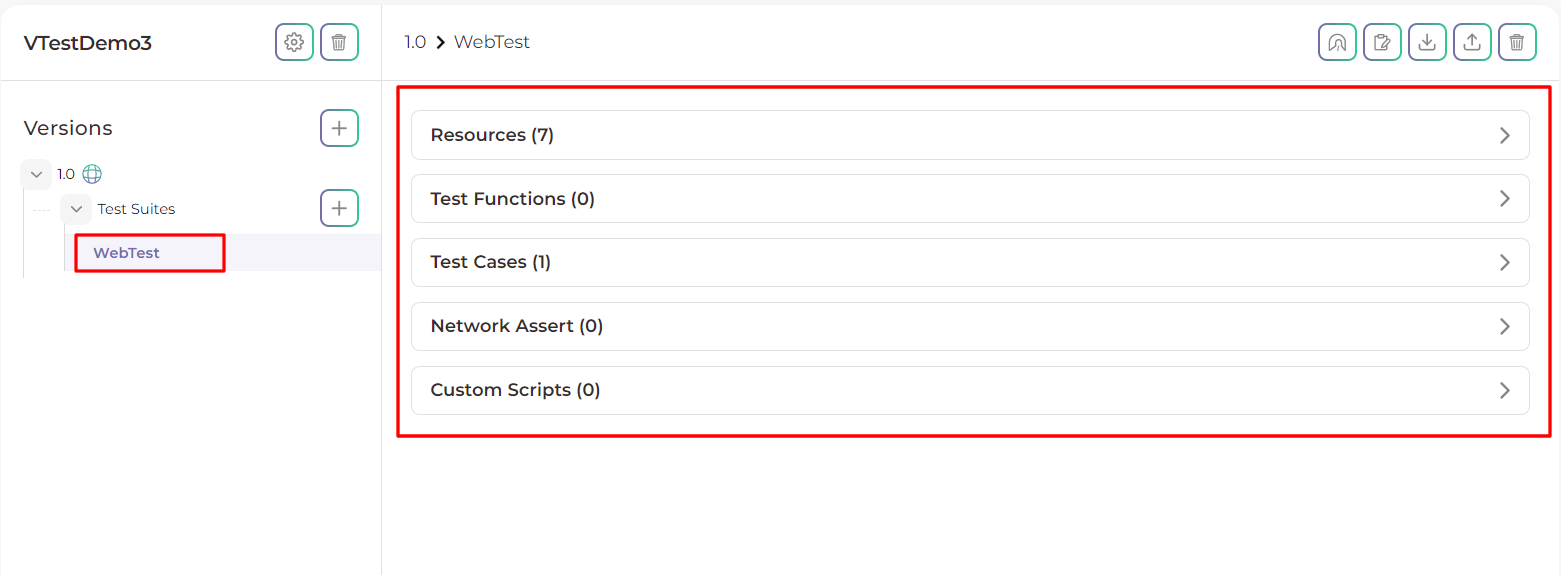Click the tunnel icon in WebTest toolbar
Screen dimensions: 1561x575
coord(1337,42)
